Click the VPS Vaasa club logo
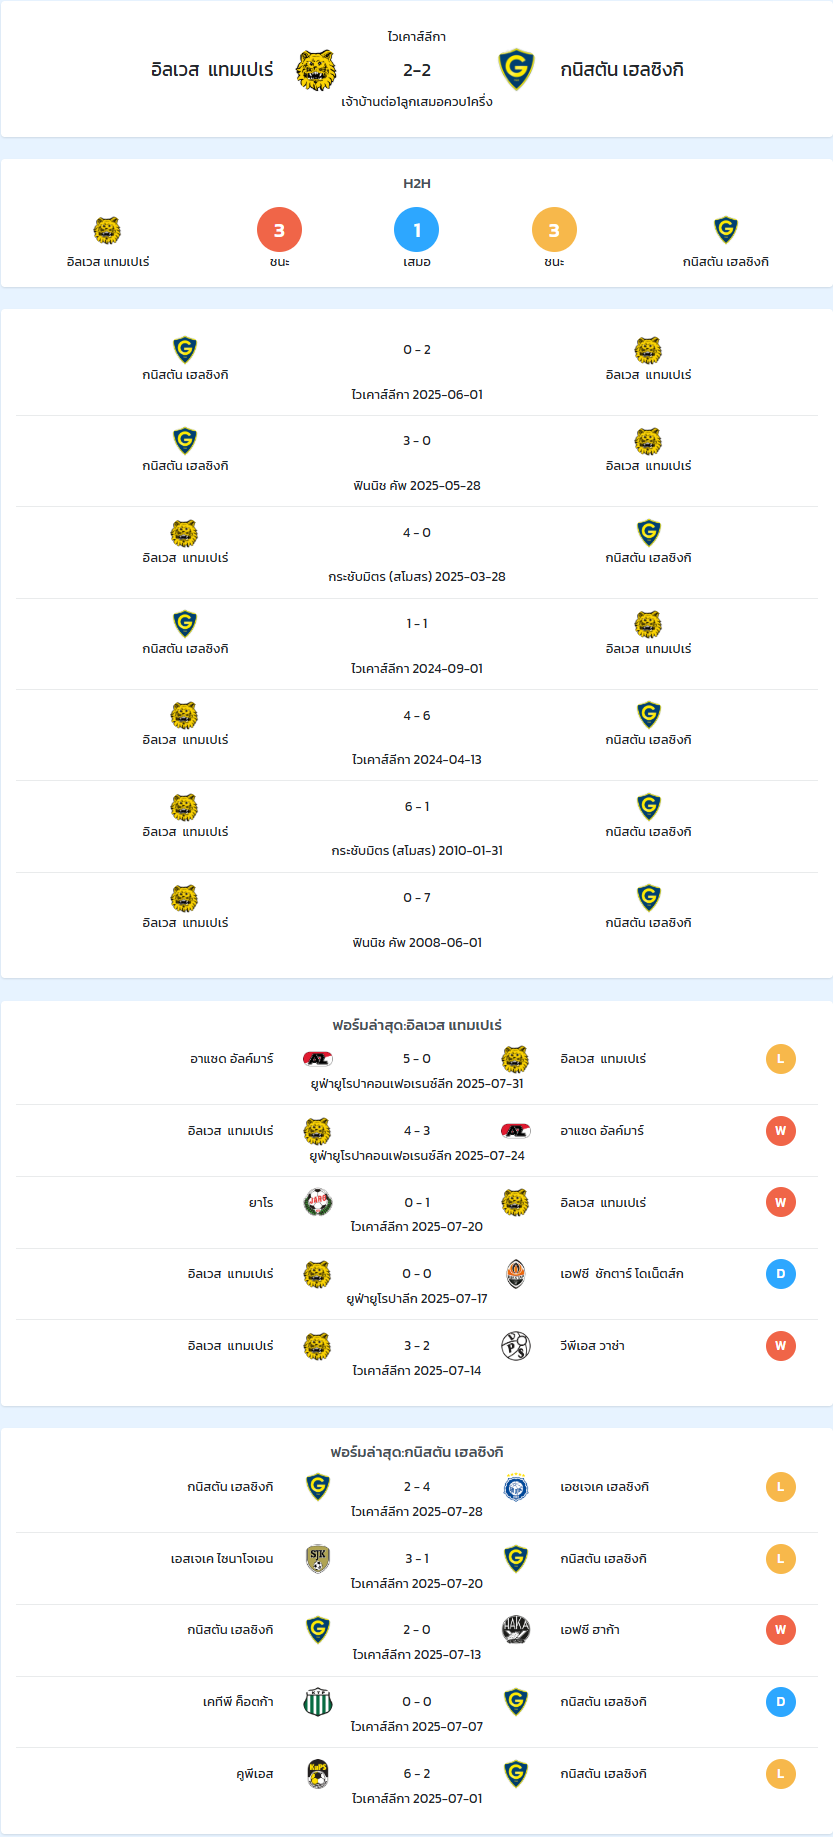 (x=516, y=1346)
